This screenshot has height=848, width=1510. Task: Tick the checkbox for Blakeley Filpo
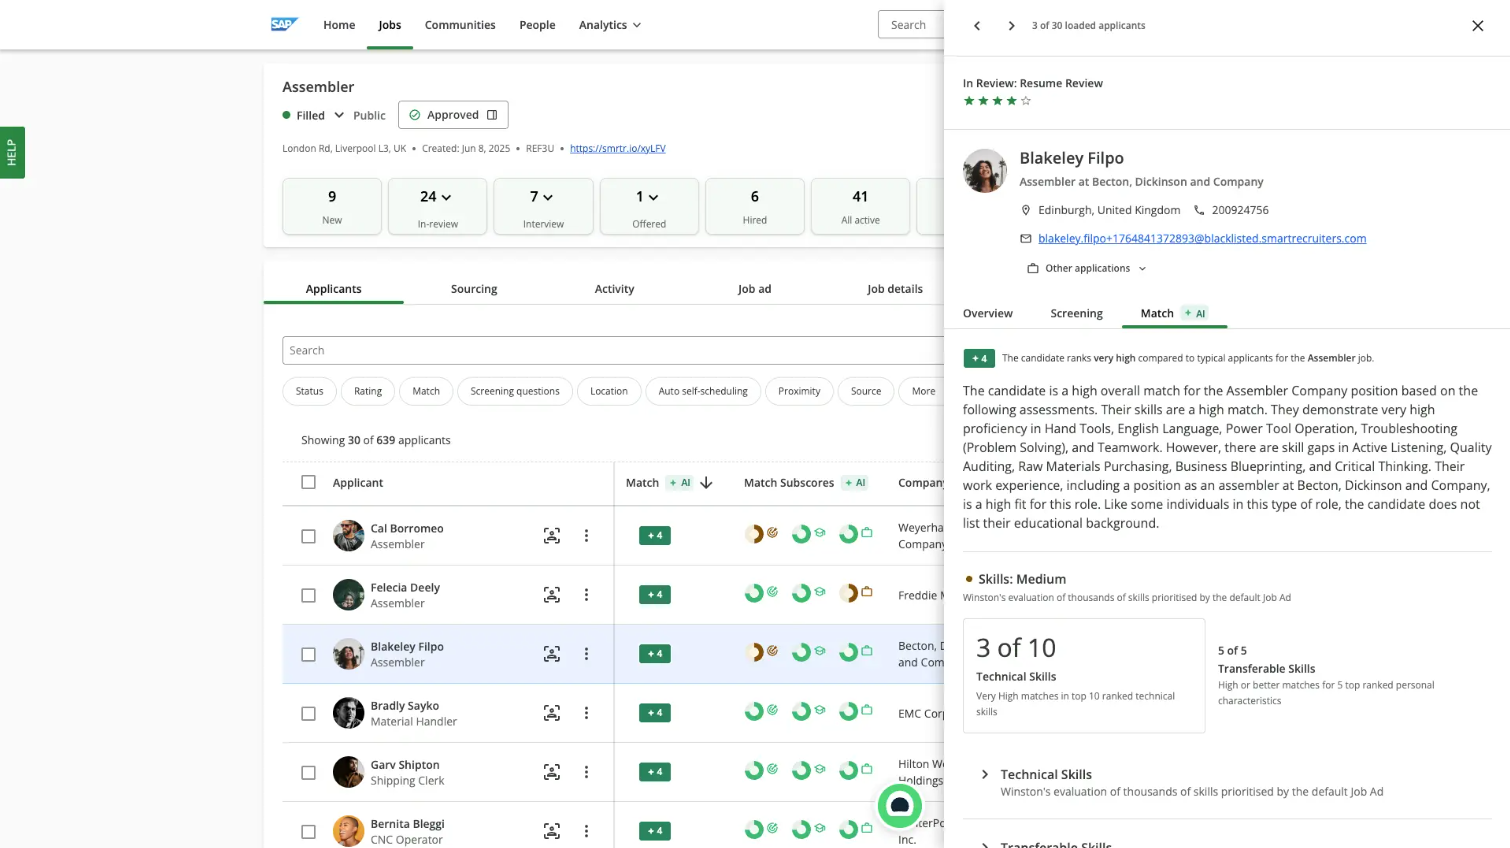tap(308, 654)
